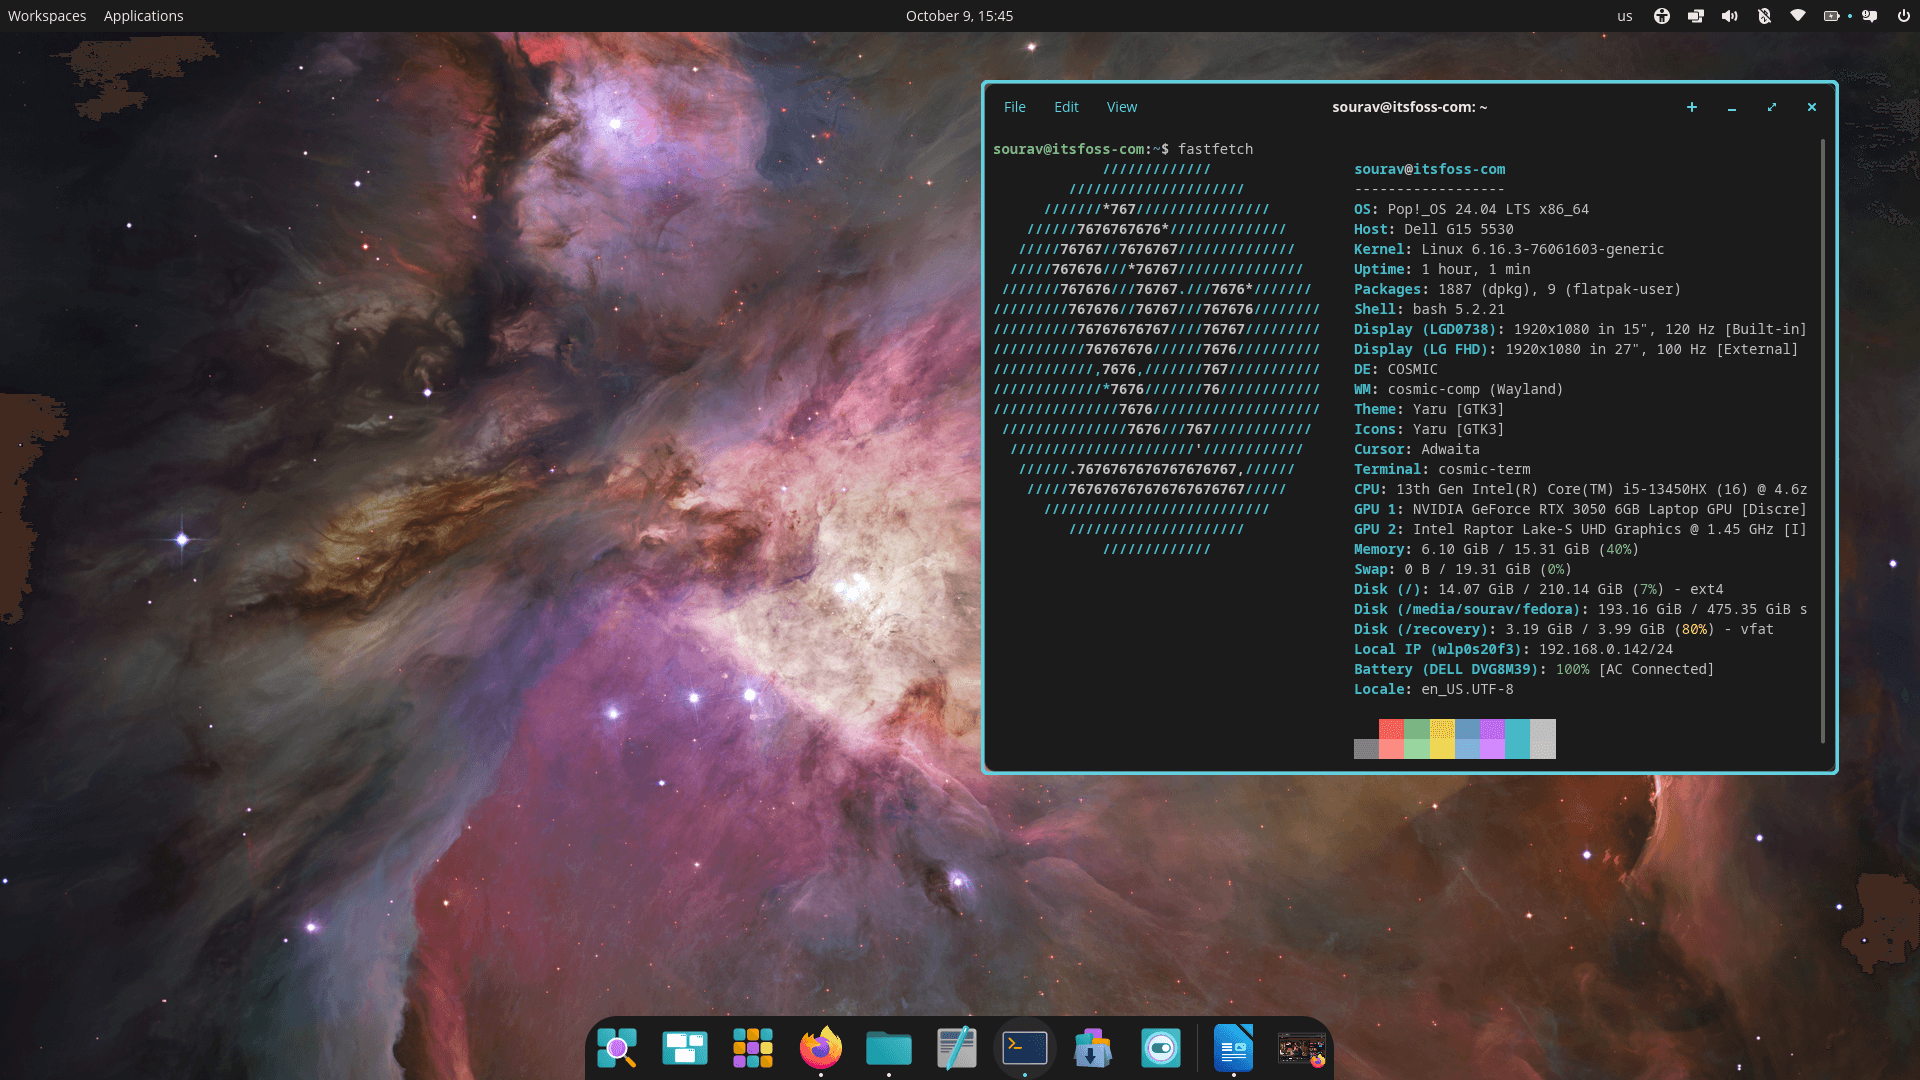Open the battery status dropdown
Image resolution: width=1920 pixels, height=1080 pixels.
[x=1833, y=16]
